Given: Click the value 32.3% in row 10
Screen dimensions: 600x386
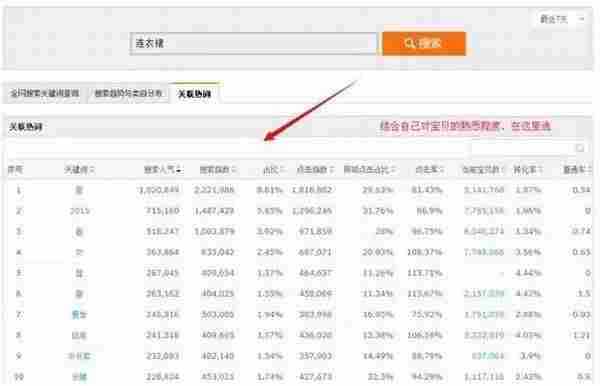Looking at the screenshot, I should coord(380,377).
